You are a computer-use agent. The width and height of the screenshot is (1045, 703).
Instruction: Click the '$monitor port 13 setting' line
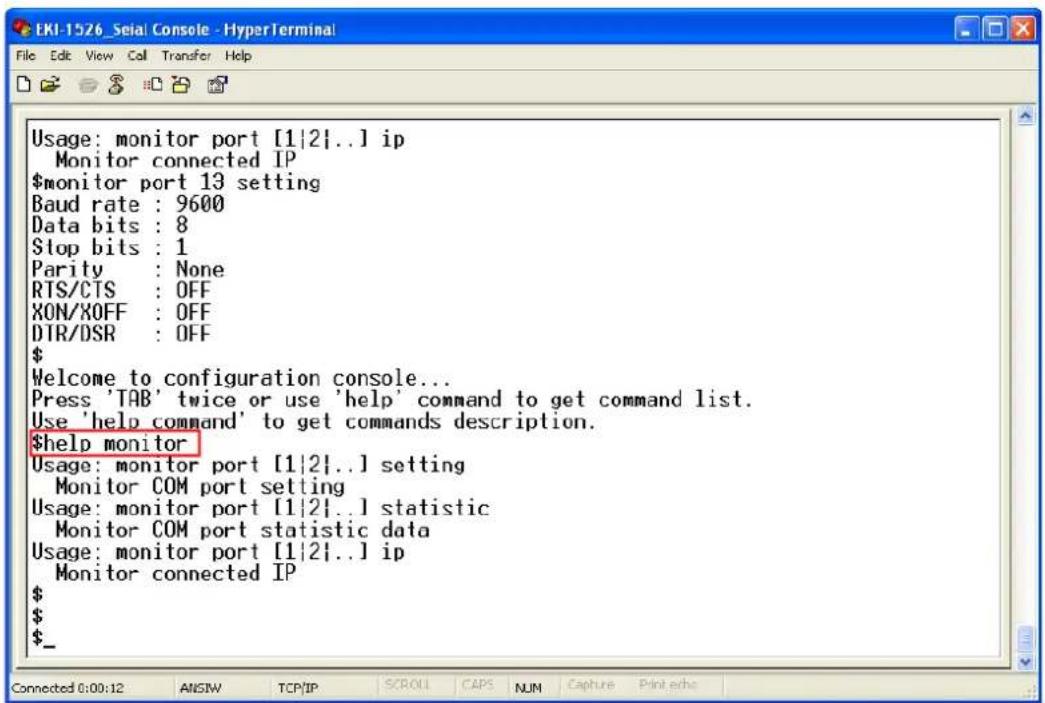point(176,182)
